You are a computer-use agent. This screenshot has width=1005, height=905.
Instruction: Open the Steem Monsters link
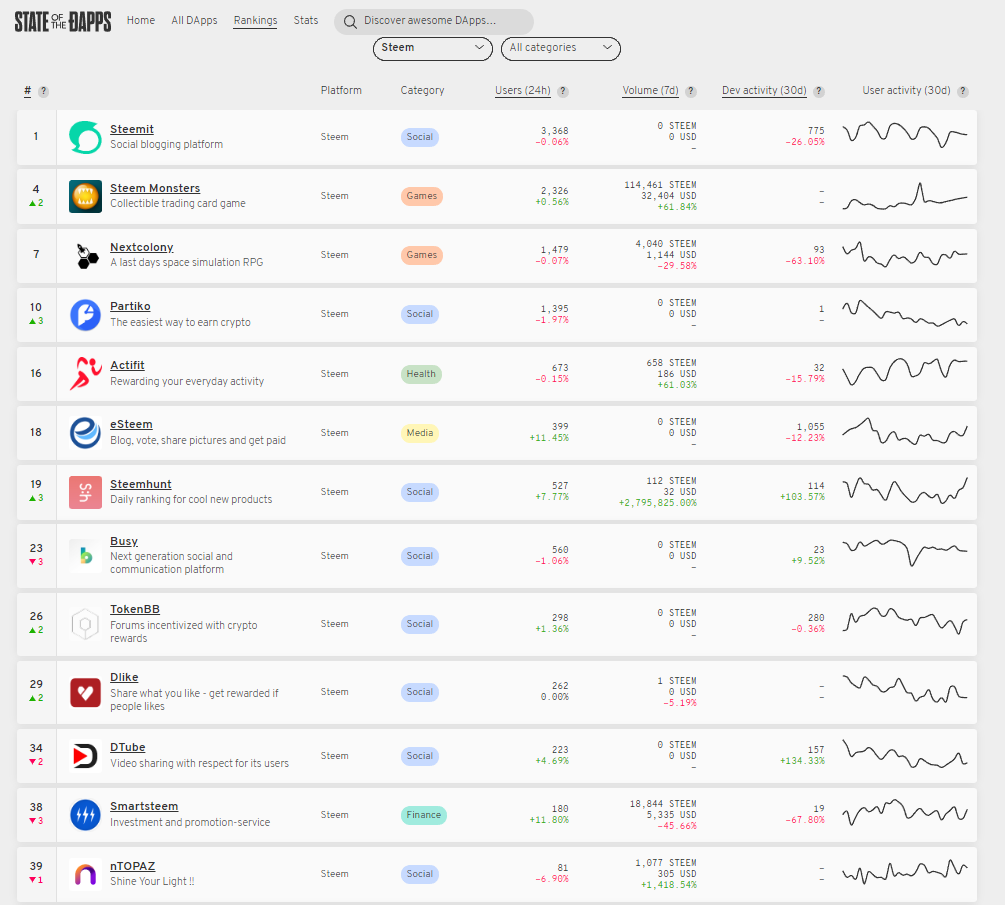click(154, 188)
